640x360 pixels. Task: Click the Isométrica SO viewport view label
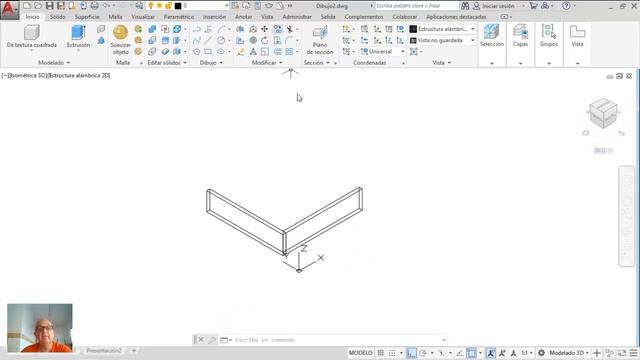[29, 76]
